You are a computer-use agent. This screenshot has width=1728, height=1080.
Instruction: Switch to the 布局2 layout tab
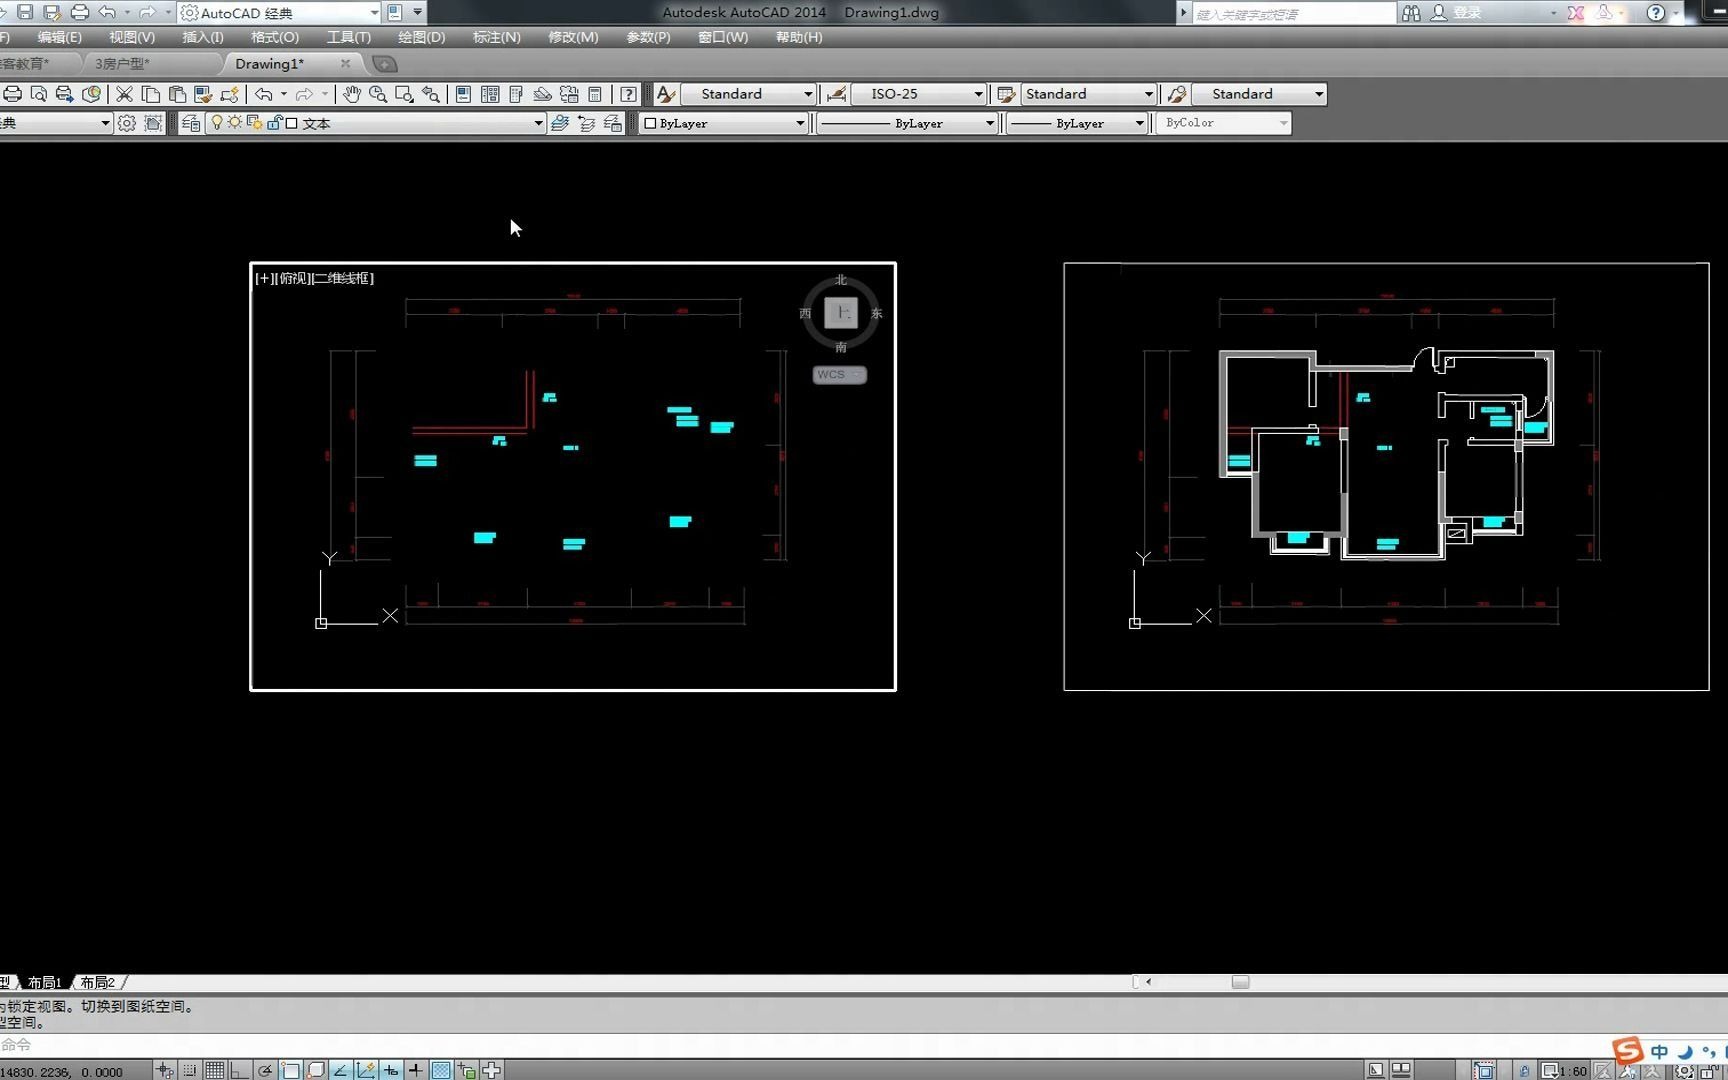(97, 982)
